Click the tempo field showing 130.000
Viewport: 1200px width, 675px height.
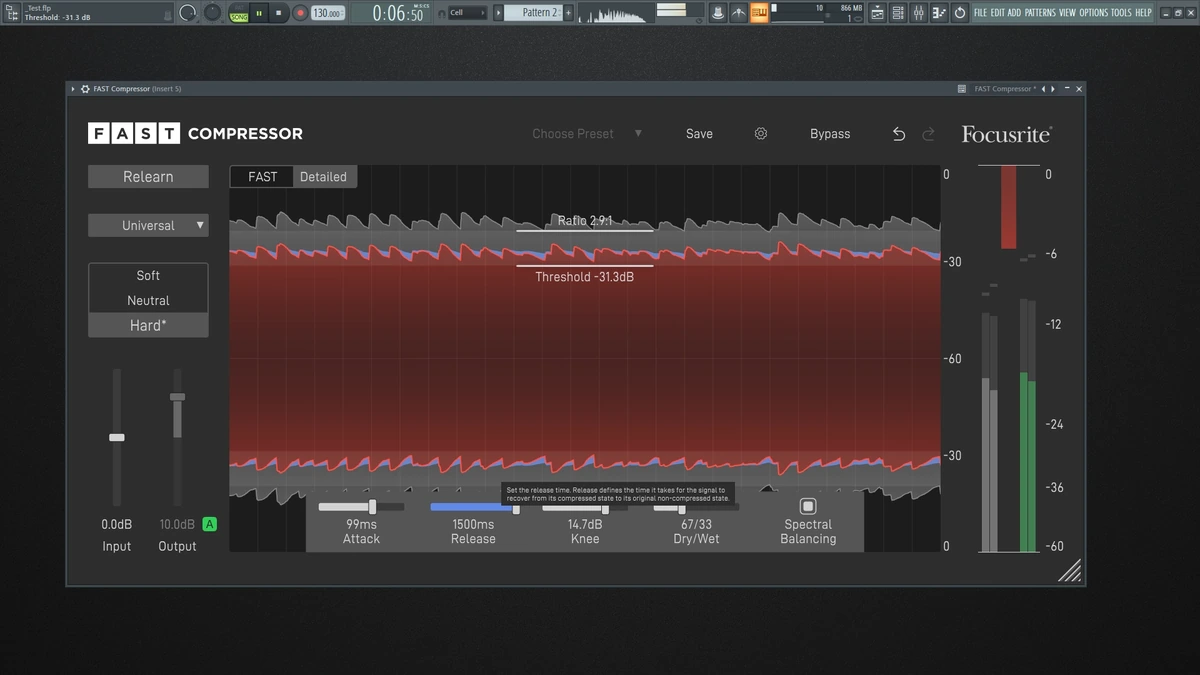click(x=326, y=13)
